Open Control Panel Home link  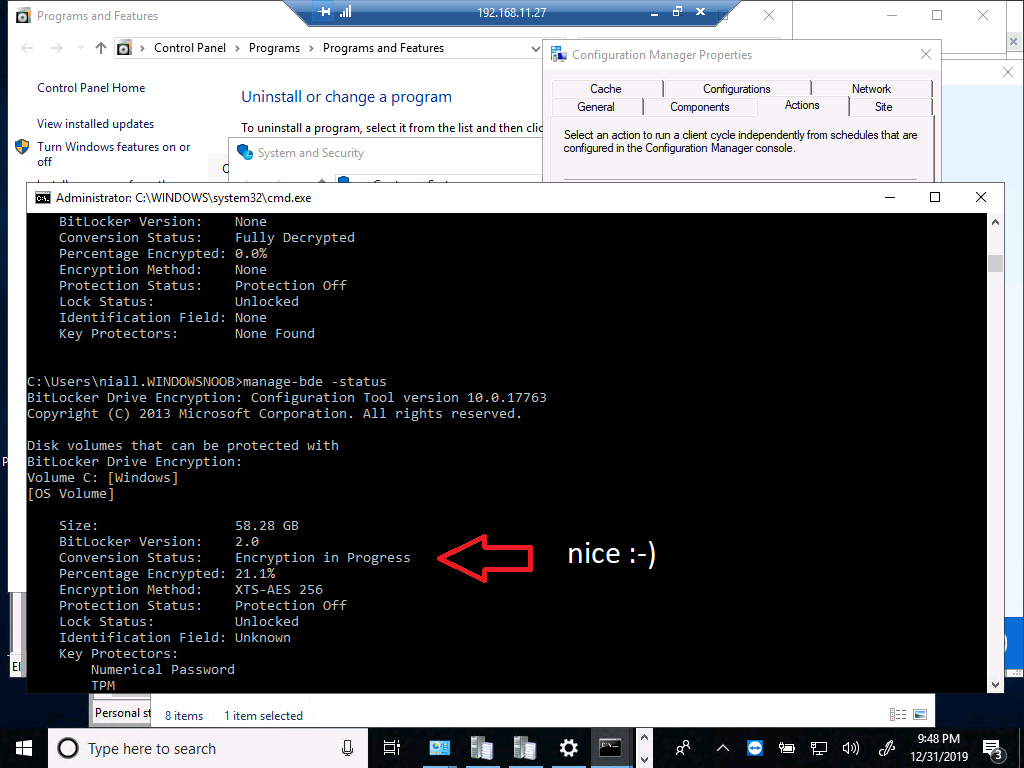91,88
